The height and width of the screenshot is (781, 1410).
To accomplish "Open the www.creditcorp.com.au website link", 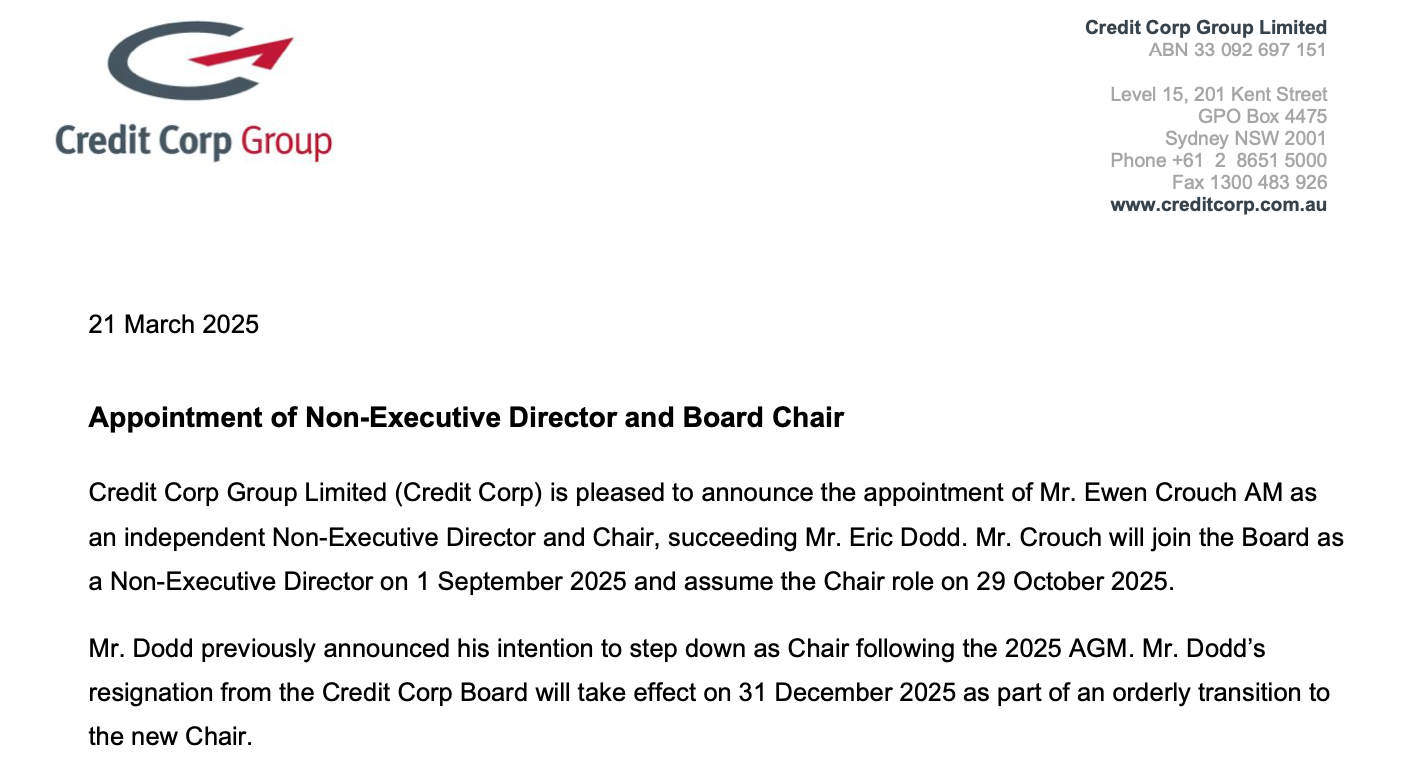I will [x=1219, y=204].
